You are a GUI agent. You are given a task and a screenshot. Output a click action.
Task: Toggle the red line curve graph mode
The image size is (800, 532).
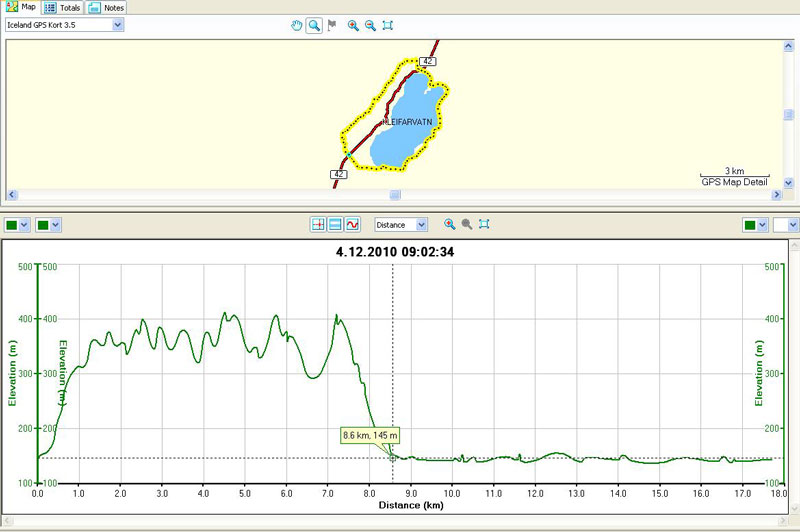coord(353,225)
